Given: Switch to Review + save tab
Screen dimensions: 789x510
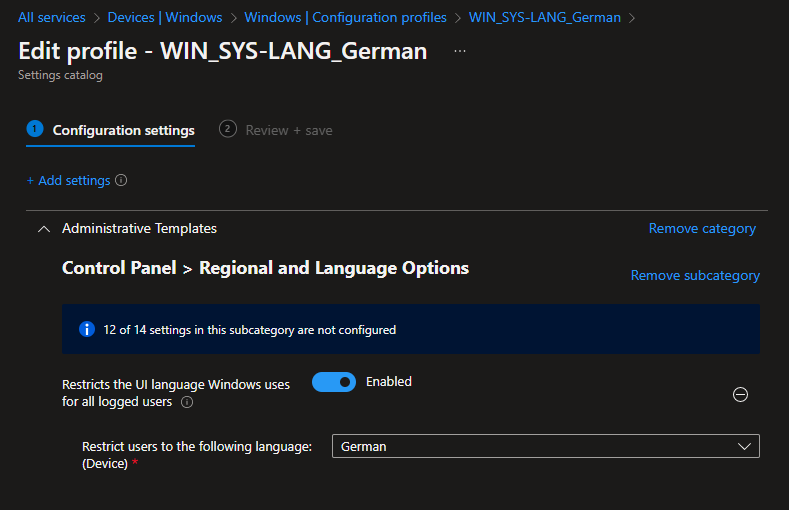Looking at the screenshot, I should (x=289, y=130).
